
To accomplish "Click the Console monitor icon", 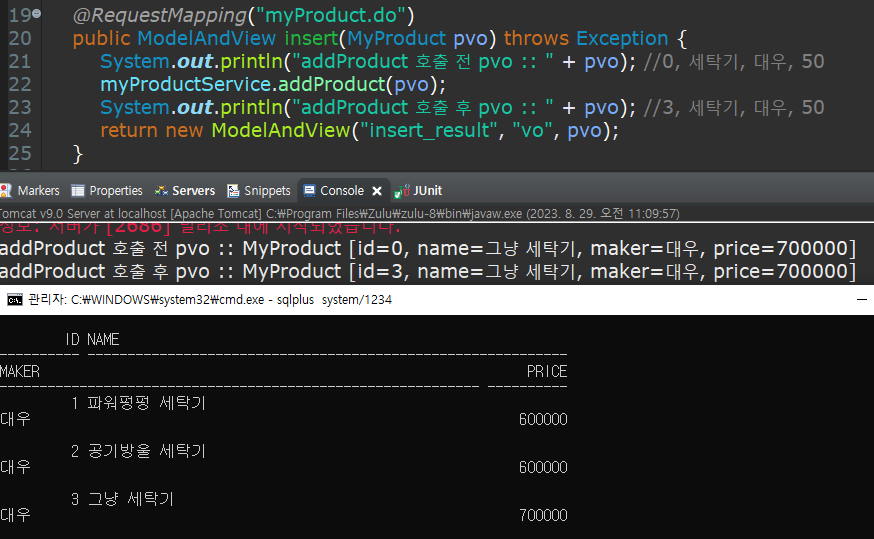I will point(309,191).
